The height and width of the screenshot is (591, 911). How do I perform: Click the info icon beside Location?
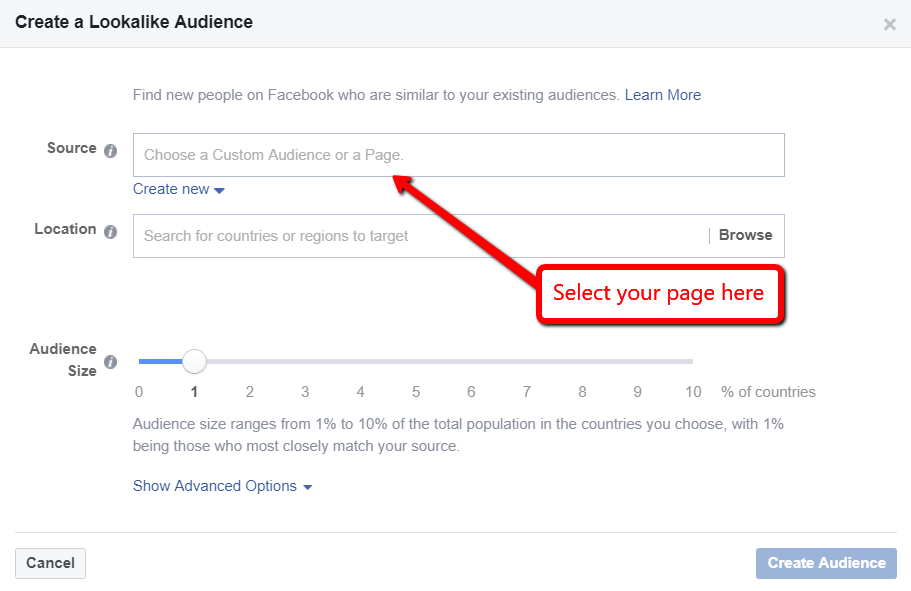point(110,231)
